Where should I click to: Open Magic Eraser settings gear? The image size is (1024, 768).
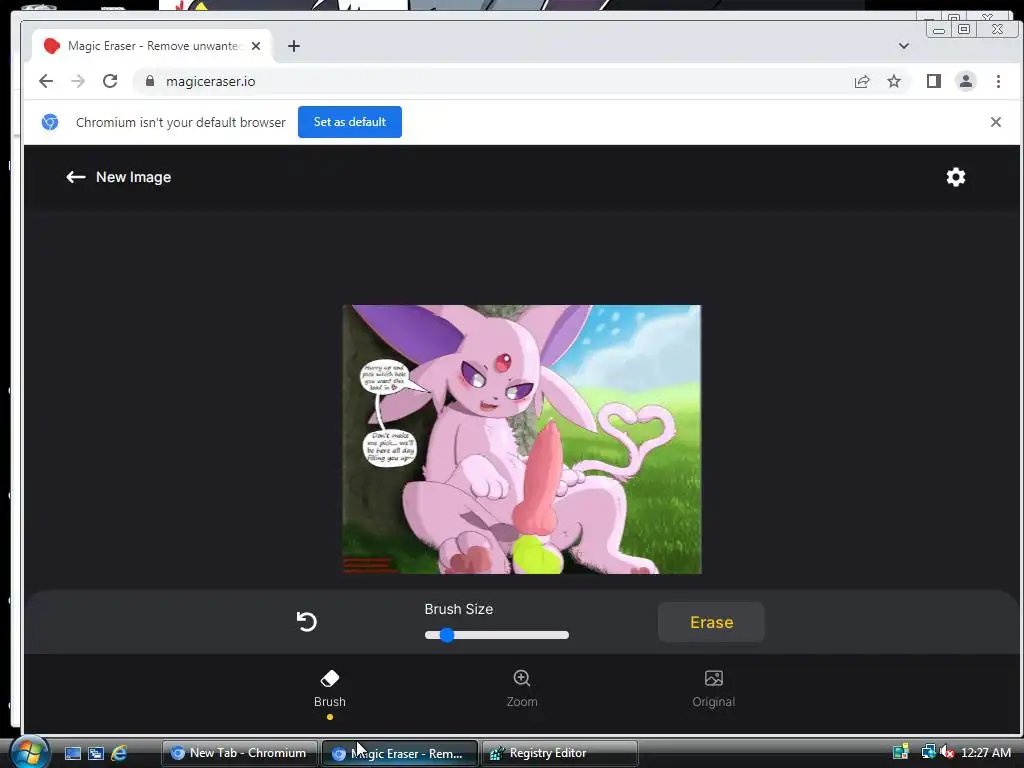click(x=955, y=177)
